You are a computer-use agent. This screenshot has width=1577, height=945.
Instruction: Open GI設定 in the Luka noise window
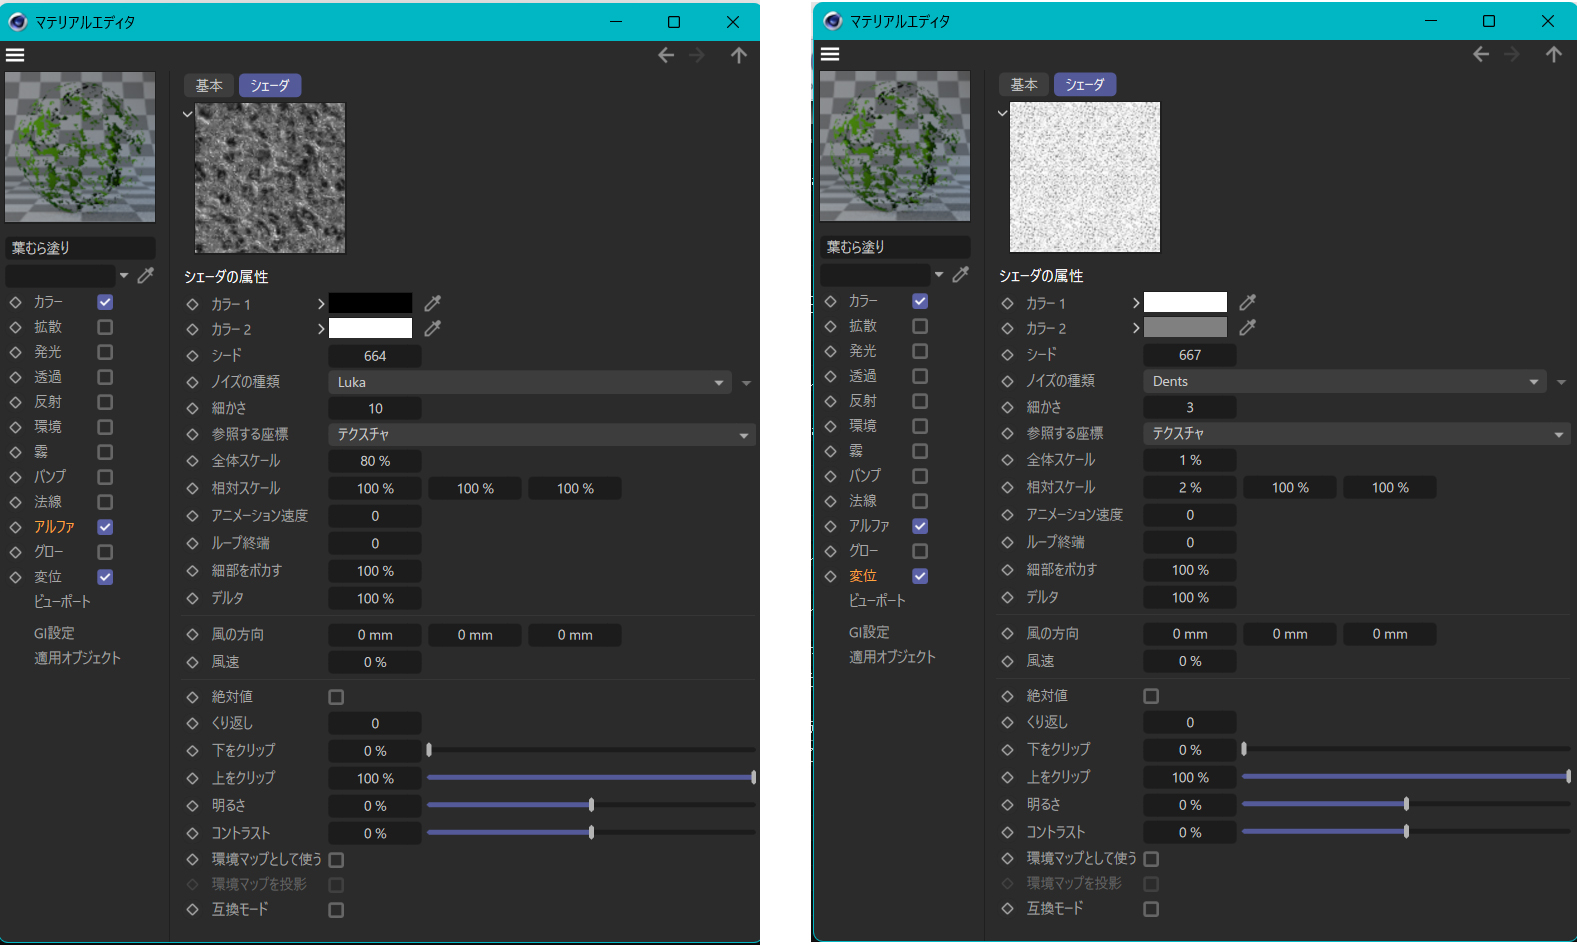(x=54, y=633)
